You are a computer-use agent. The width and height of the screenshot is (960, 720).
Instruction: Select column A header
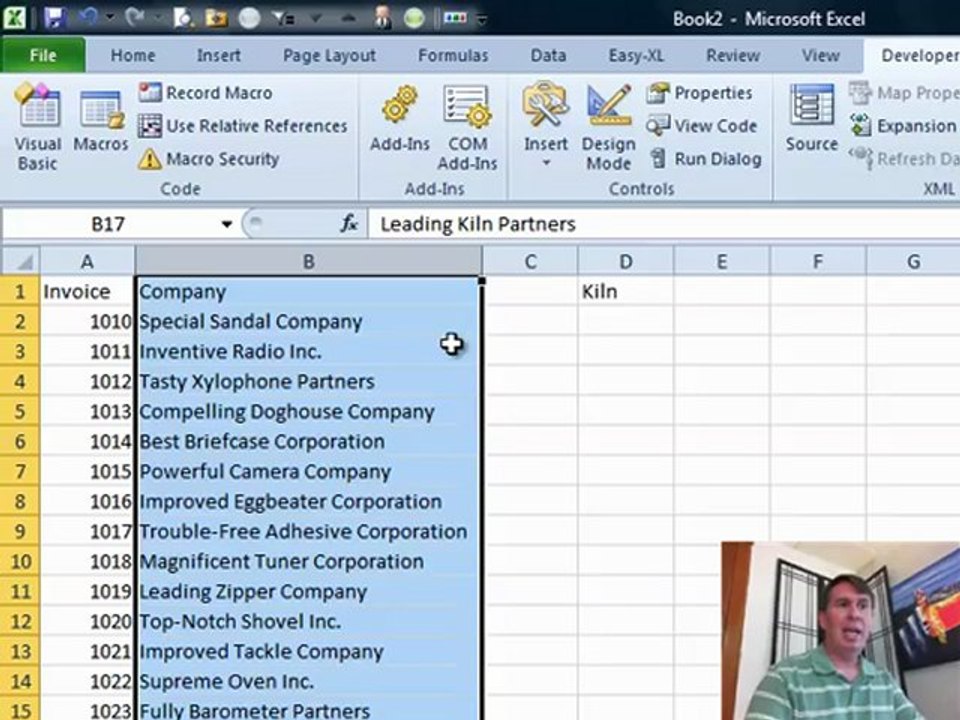pos(87,261)
